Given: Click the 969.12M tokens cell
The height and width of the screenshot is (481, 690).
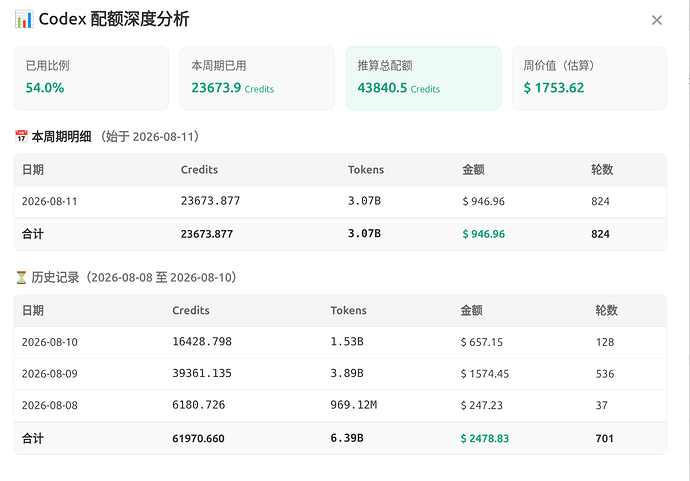Looking at the screenshot, I should click(x=354, y=405).
